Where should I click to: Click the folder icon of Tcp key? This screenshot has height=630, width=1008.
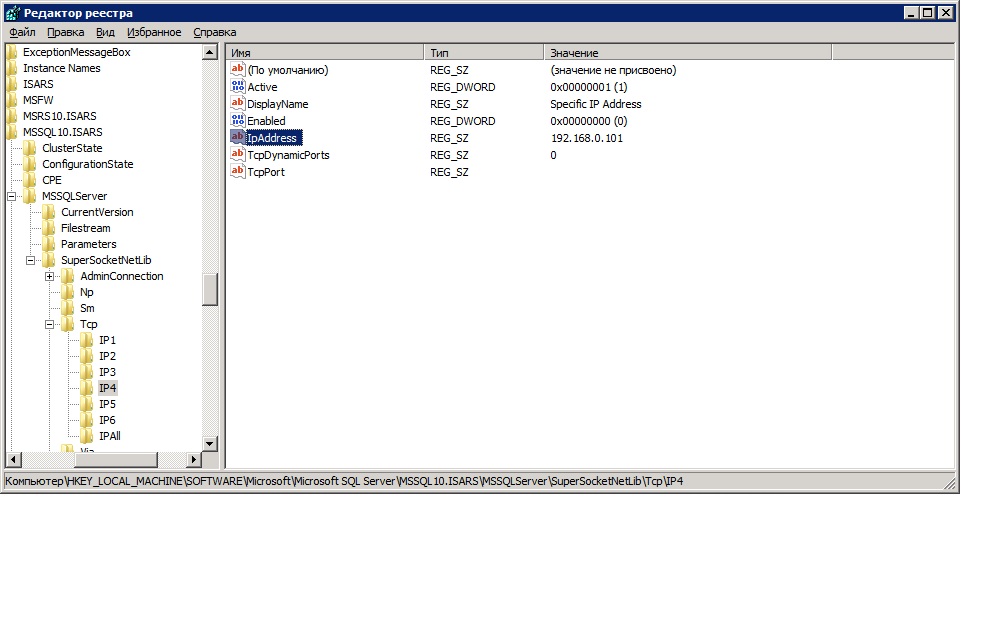(x=68, y=324)
